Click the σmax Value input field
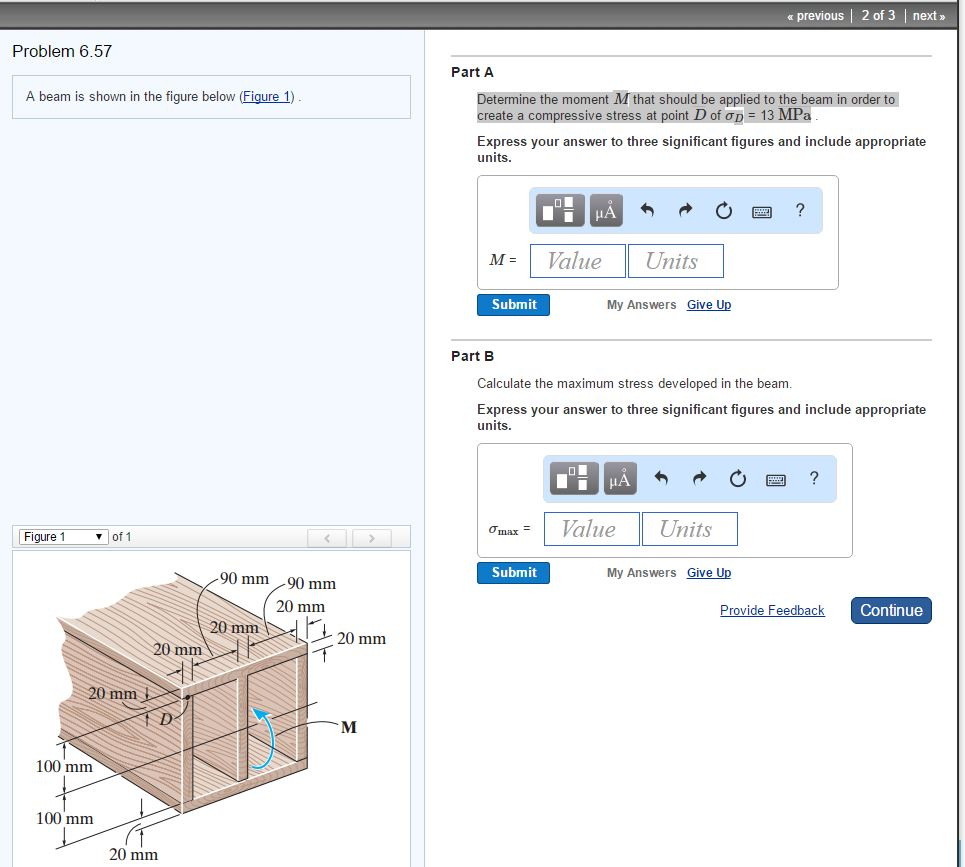 [x=591, y=529]
